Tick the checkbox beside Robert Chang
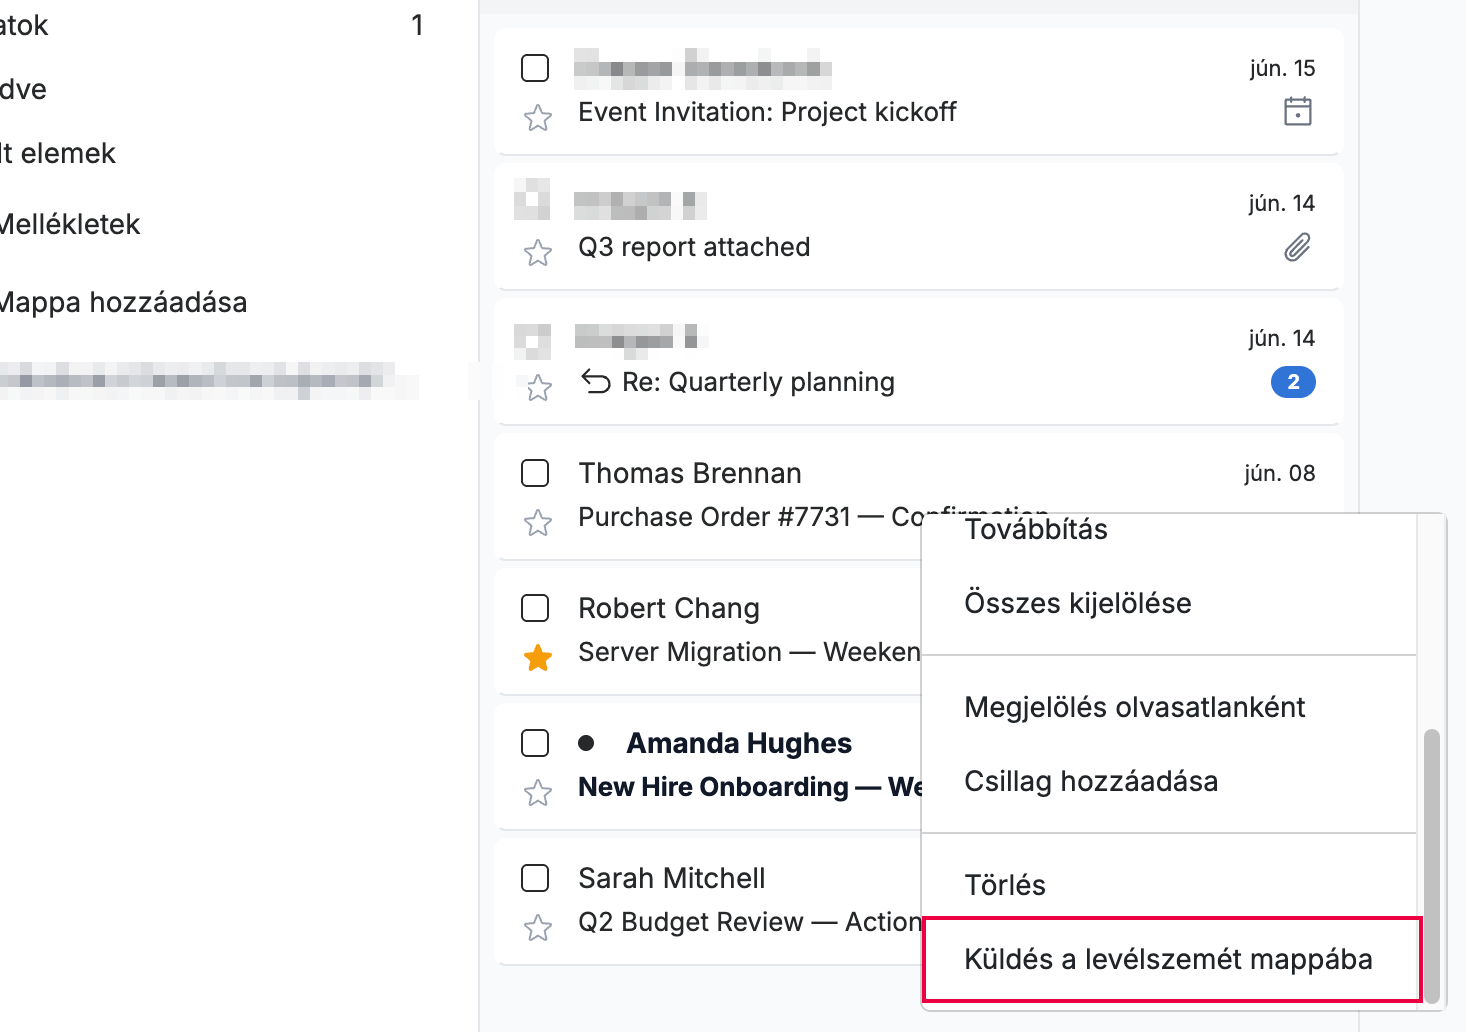The image size is (1466, 1032). coord(535,608)
